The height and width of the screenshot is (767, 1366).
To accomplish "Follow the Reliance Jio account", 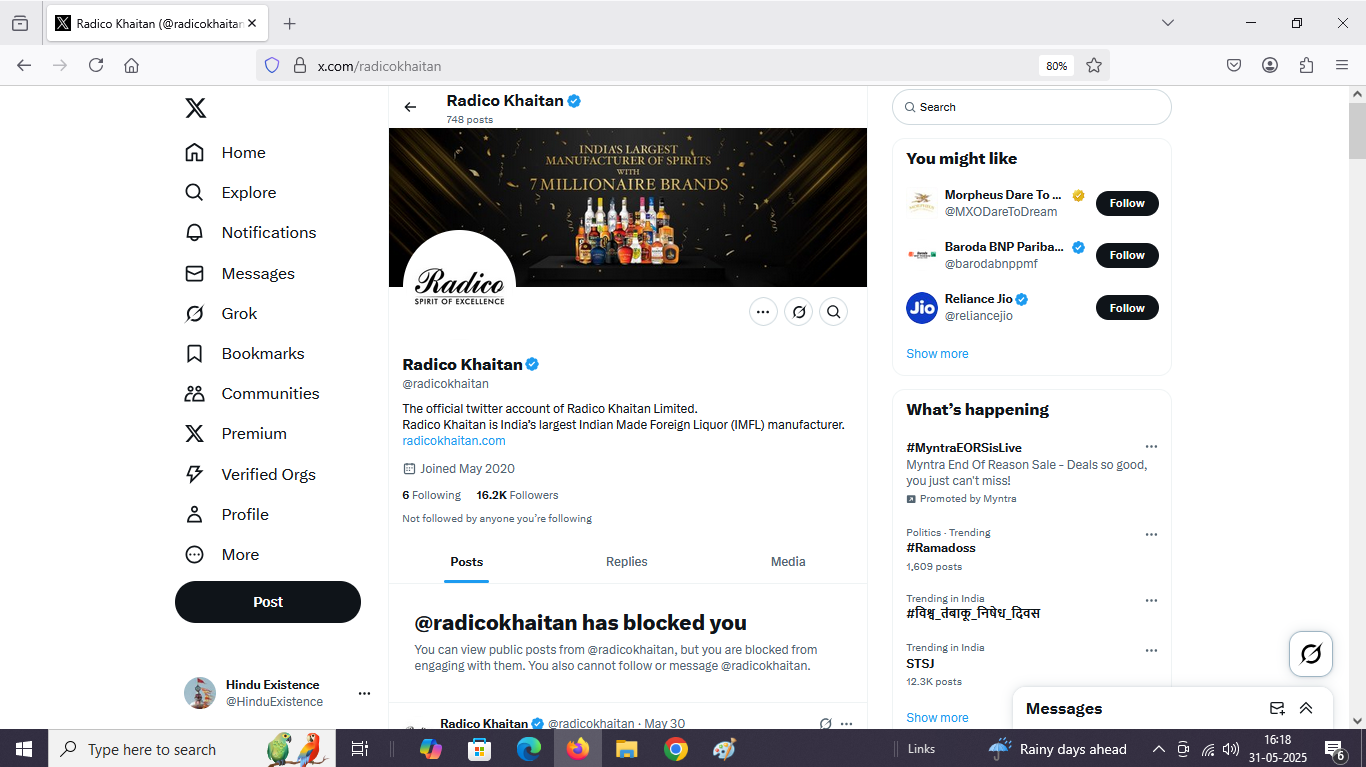I will click(1126, 308).
